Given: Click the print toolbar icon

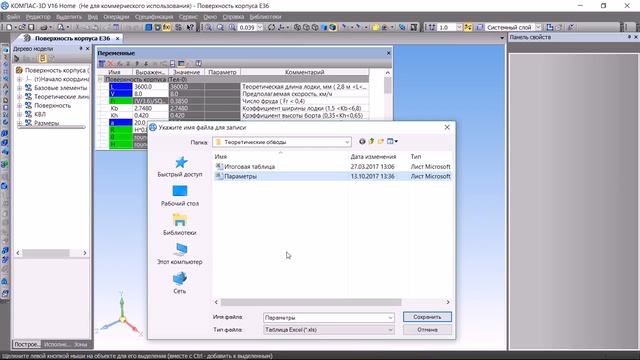Looking at the screenshot, I should tap(43, 27).
